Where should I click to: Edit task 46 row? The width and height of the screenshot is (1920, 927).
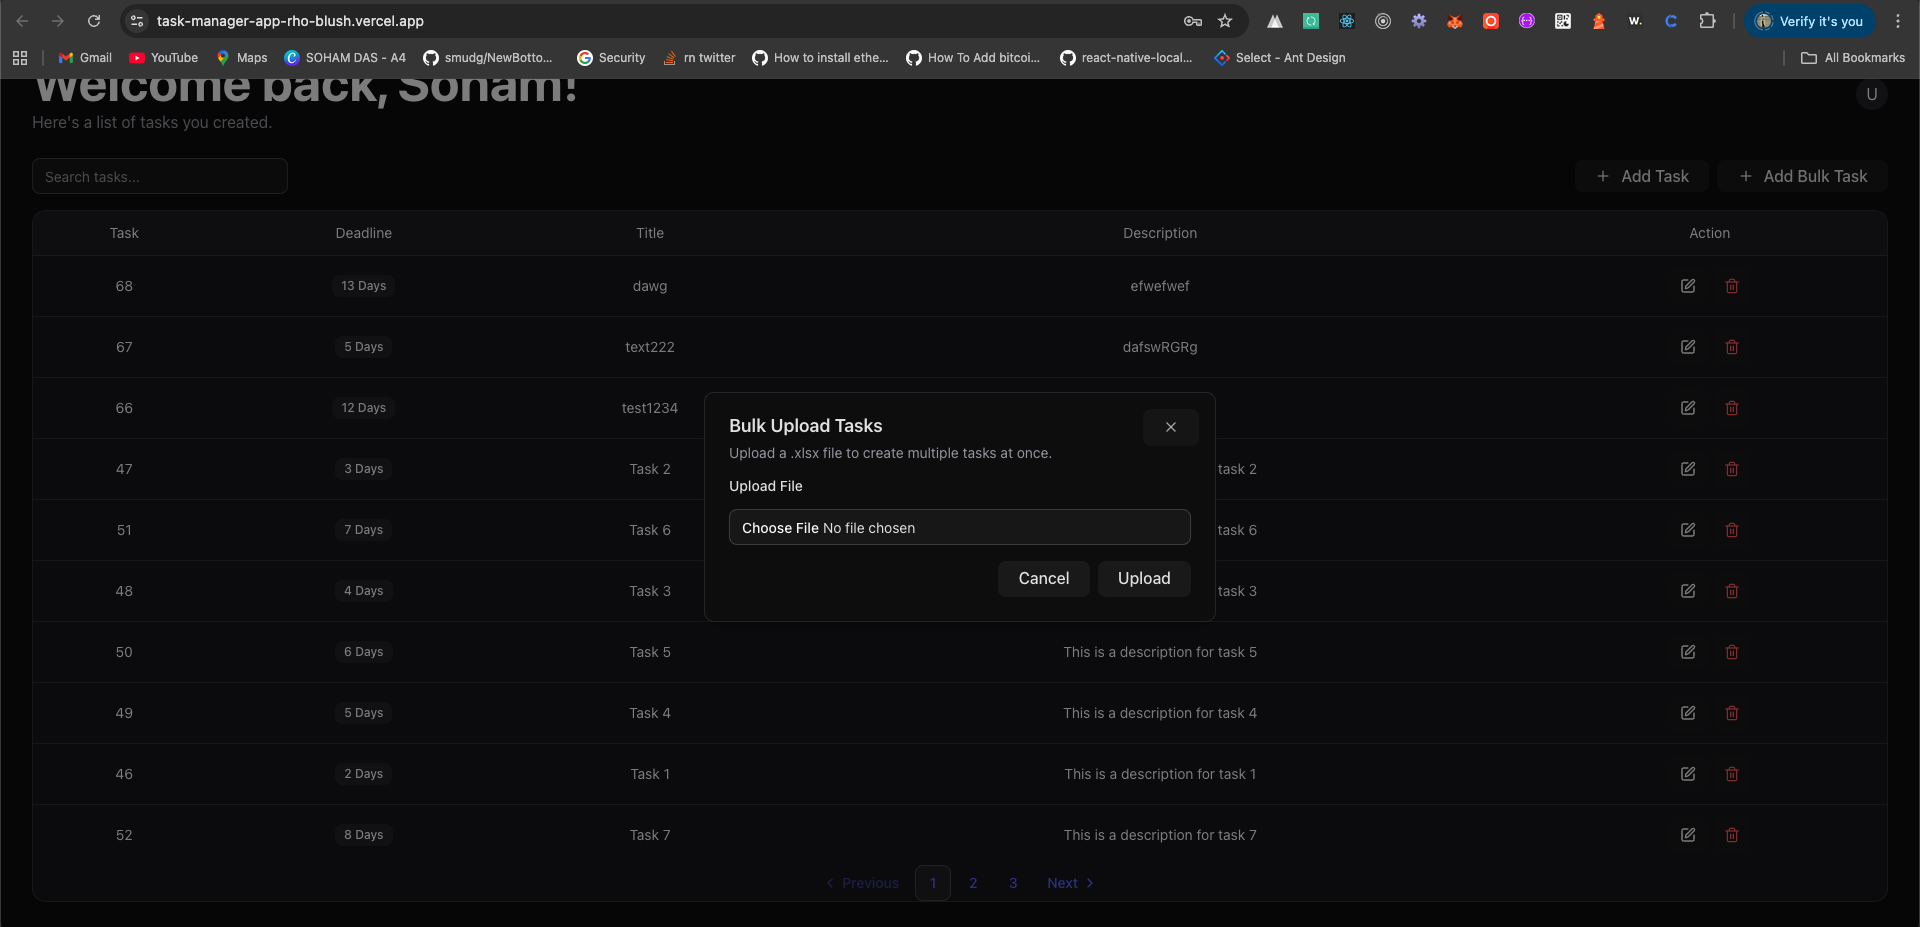tap(1688, 774)
